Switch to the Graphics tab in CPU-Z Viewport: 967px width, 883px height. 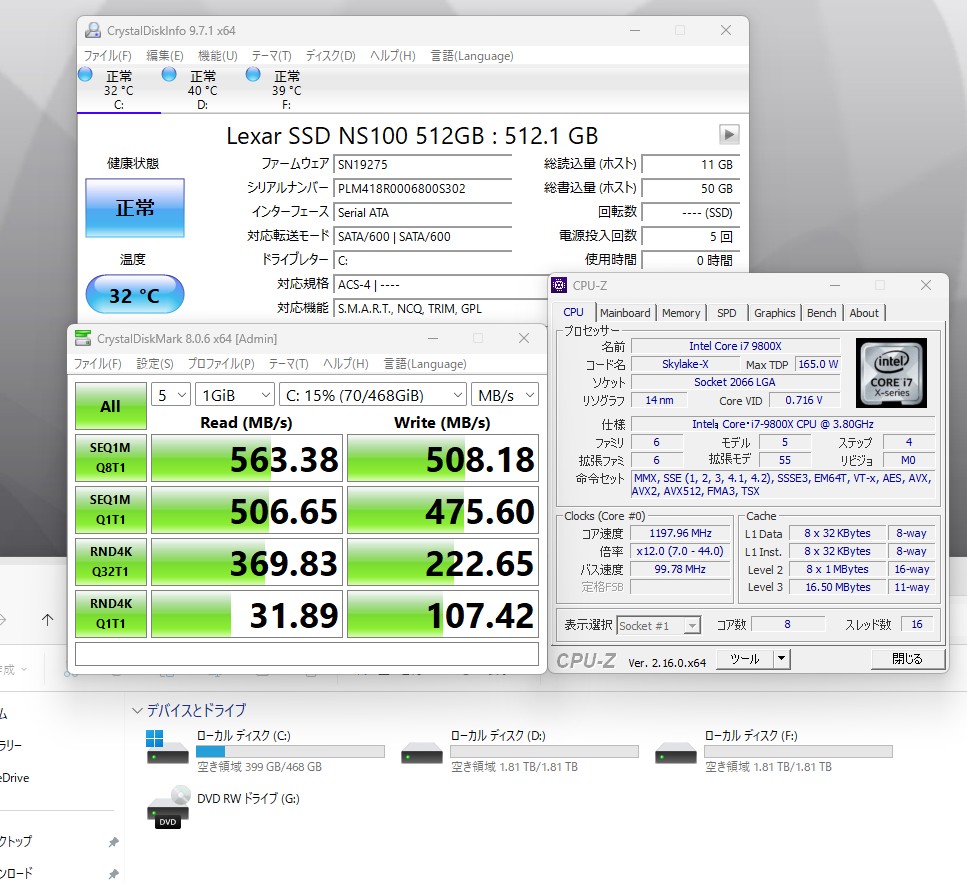coord(775,313)
